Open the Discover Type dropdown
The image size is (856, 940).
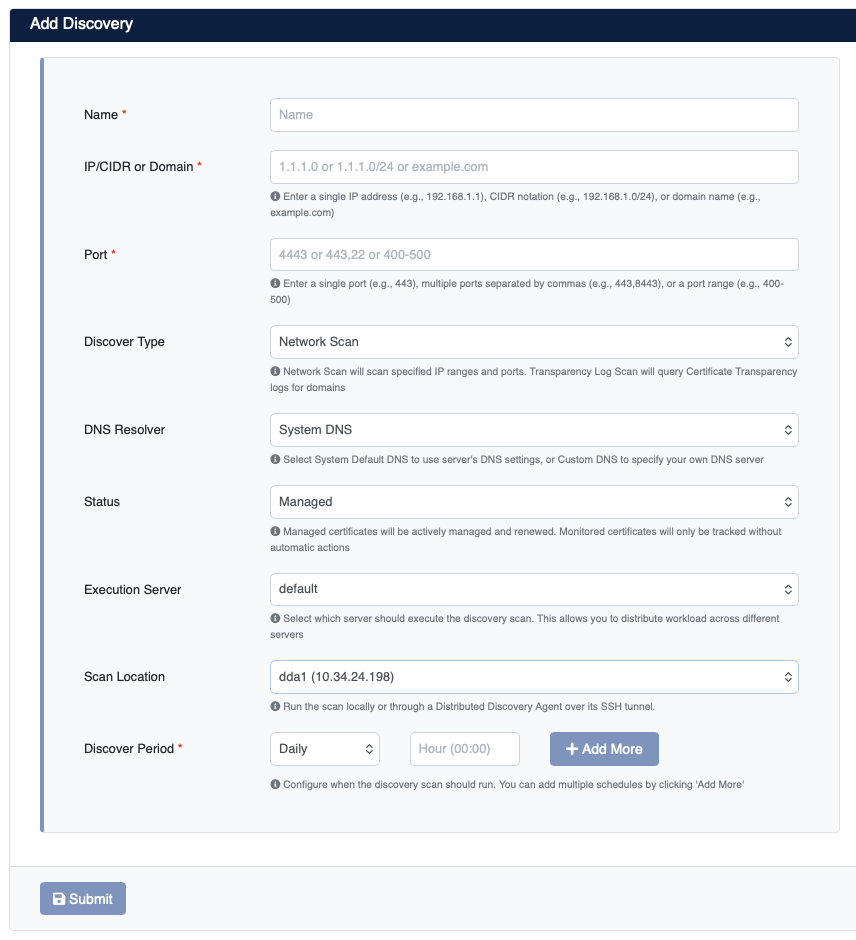(534, 342)
